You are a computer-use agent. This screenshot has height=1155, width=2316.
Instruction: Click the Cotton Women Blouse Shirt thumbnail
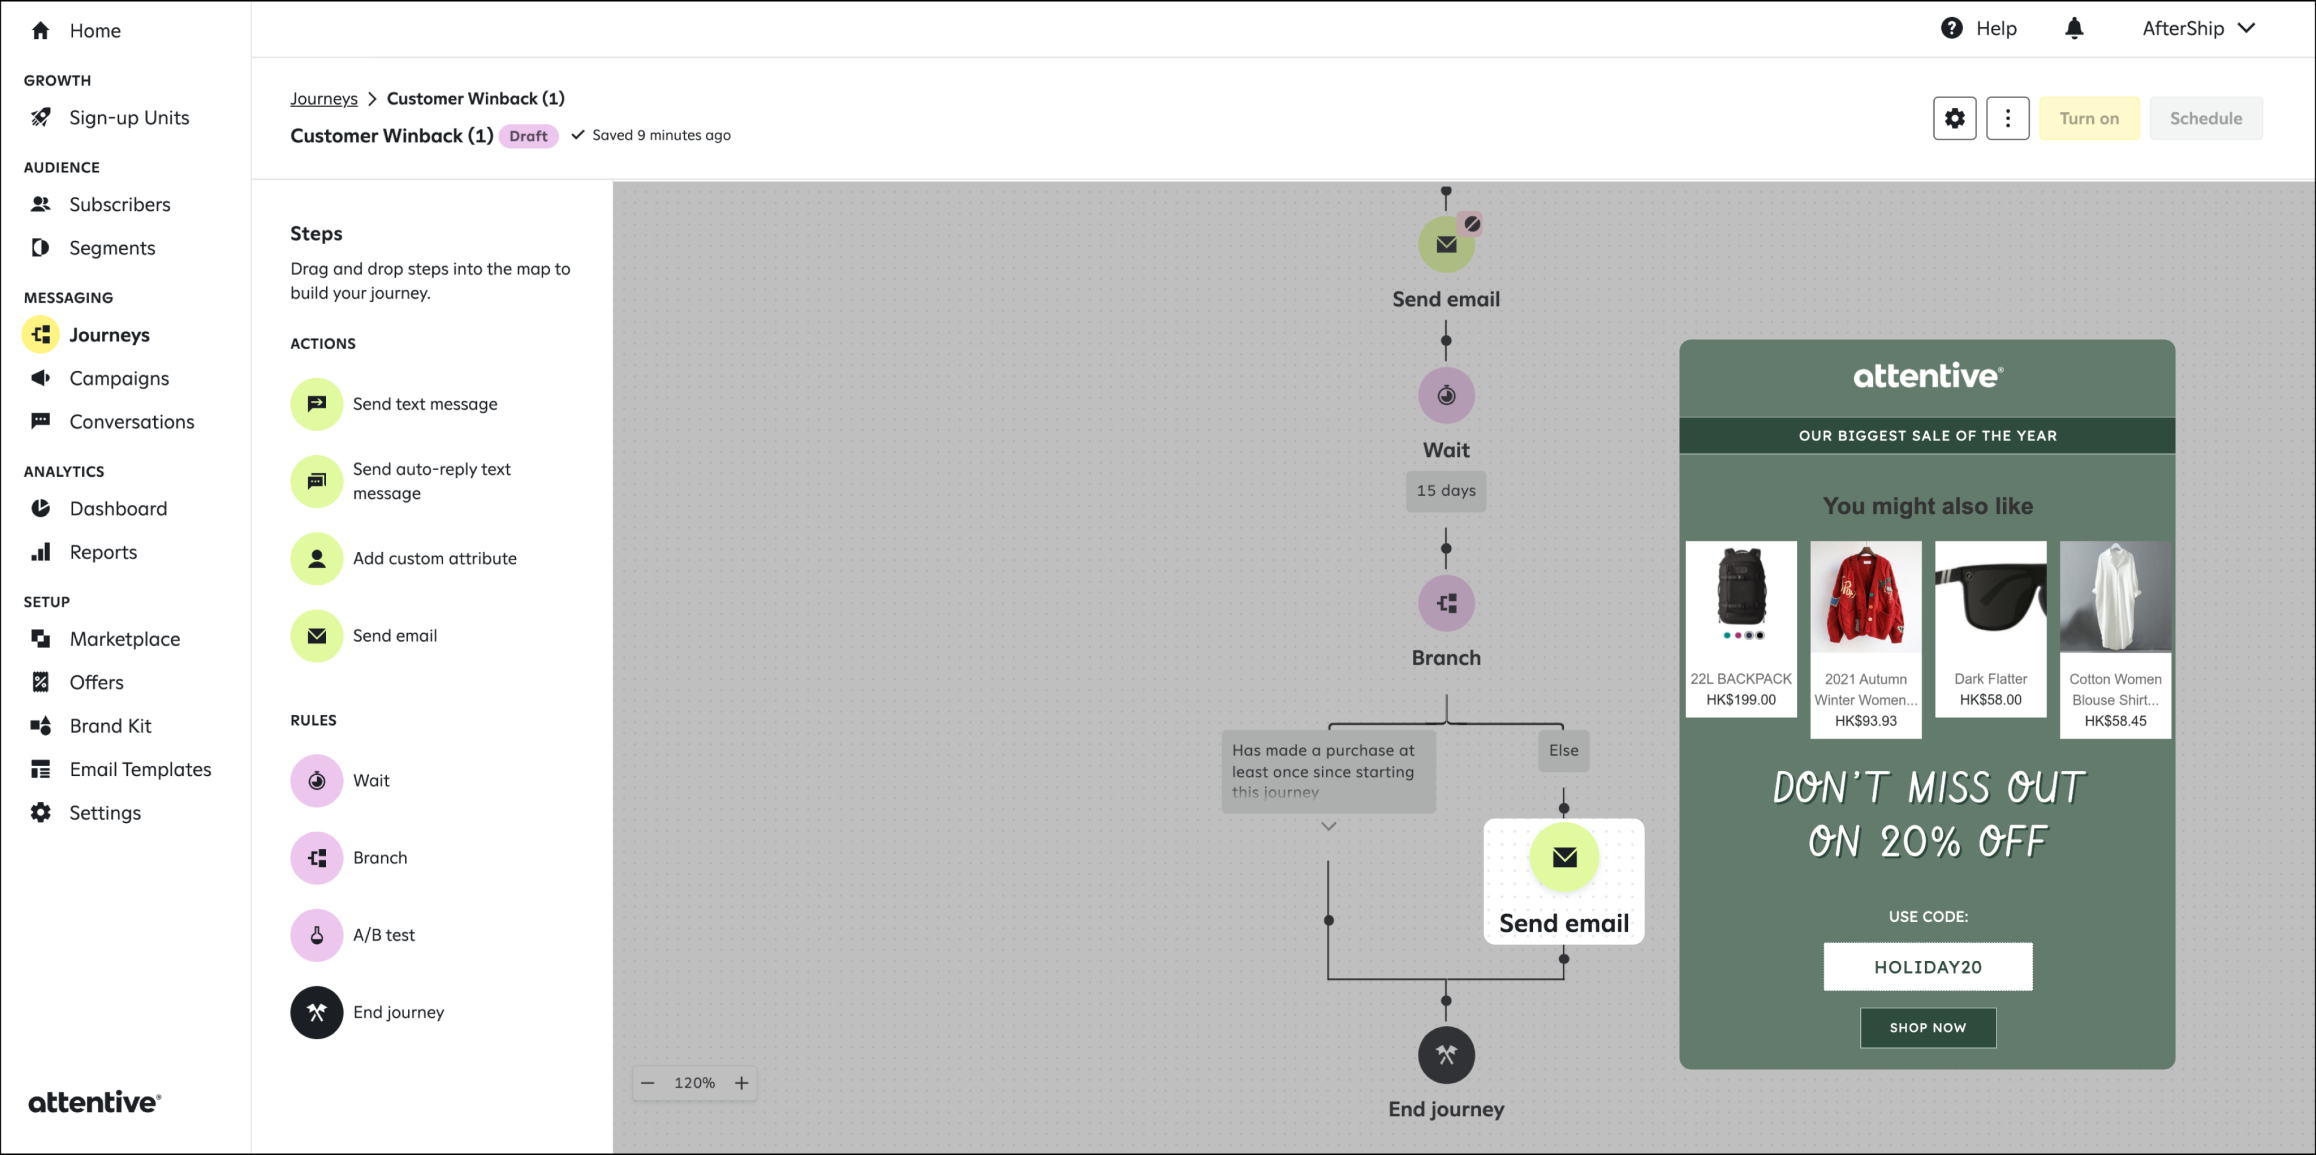tap(2115, 596)
